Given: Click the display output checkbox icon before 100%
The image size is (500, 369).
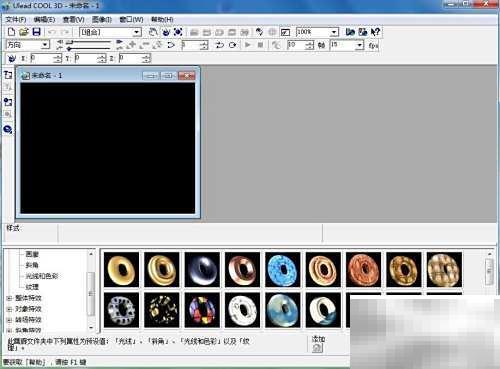Looking at the screenshot, I should coord(285,32).
